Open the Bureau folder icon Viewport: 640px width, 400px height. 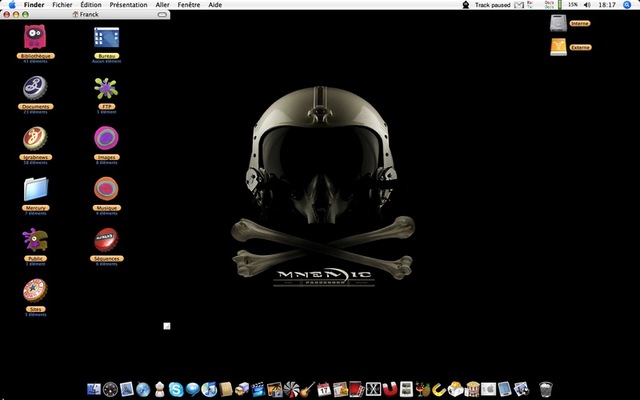107,38
